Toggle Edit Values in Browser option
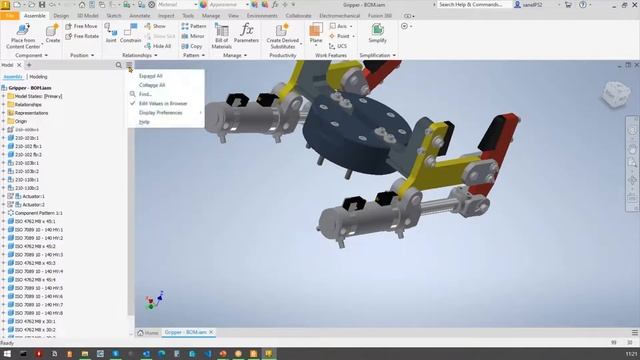 click(163, 104)
